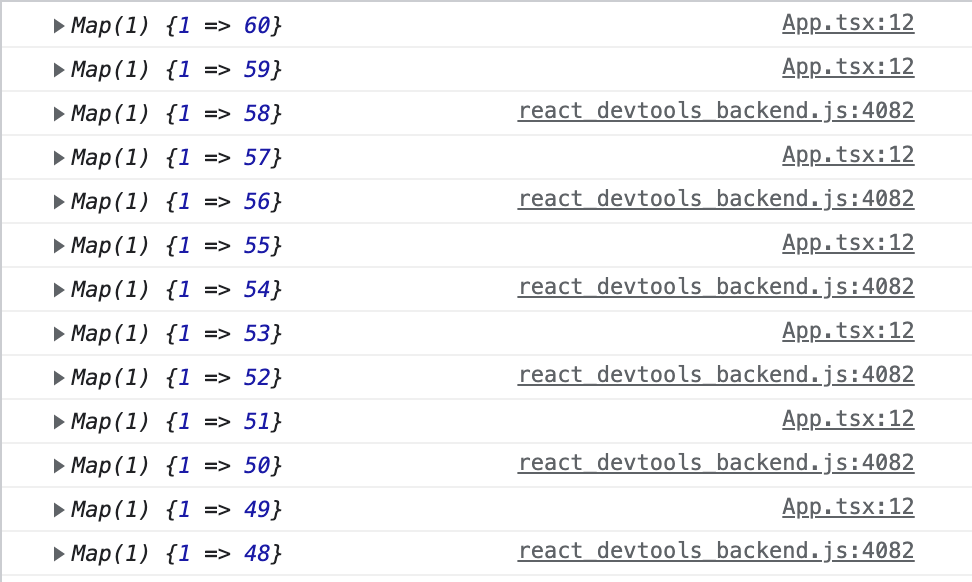Open react_devtools_backend.js:4082 link beside value 54
Image resolution: width=972 pixels, height=582 pixels.
tap(716, 287)
